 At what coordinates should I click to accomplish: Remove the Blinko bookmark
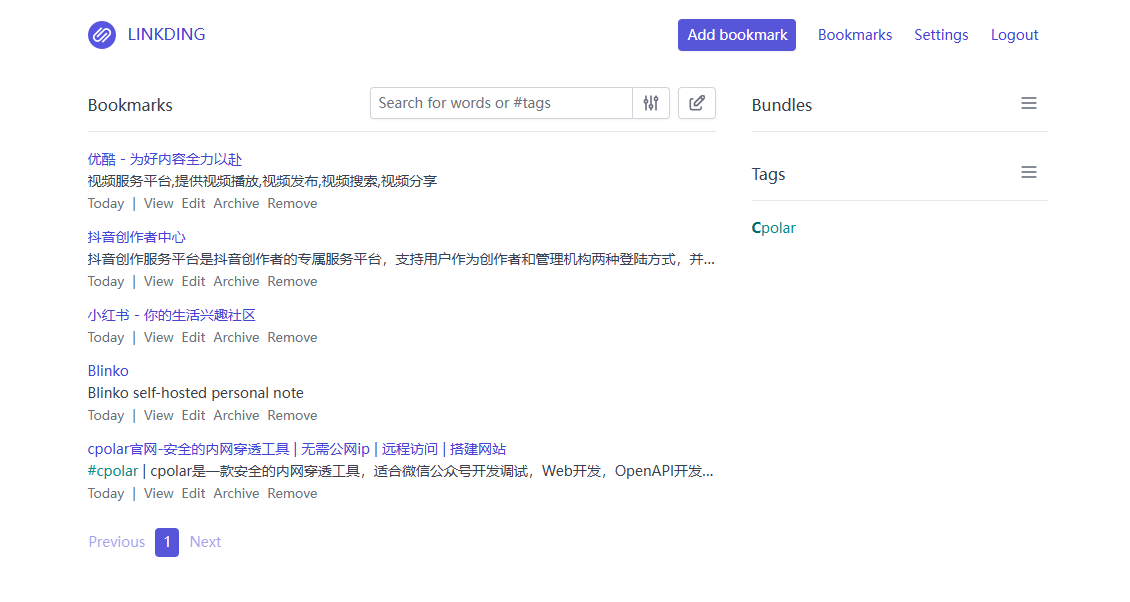[x=293, y=415]
